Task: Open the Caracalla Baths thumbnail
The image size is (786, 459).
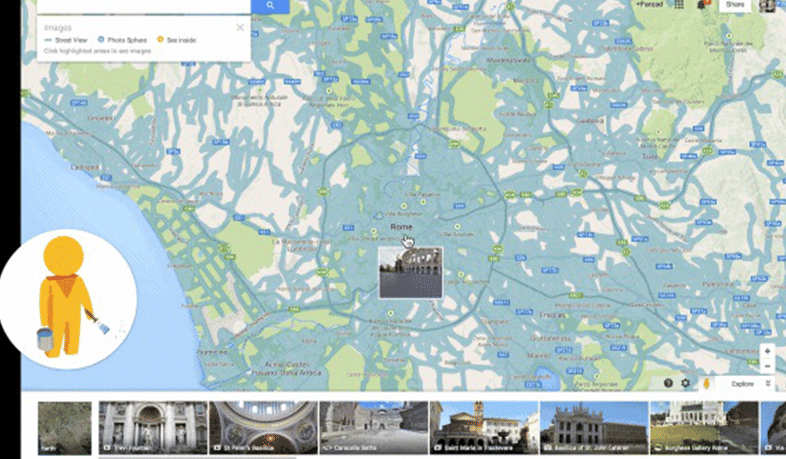Action: (x=373, y=428)
